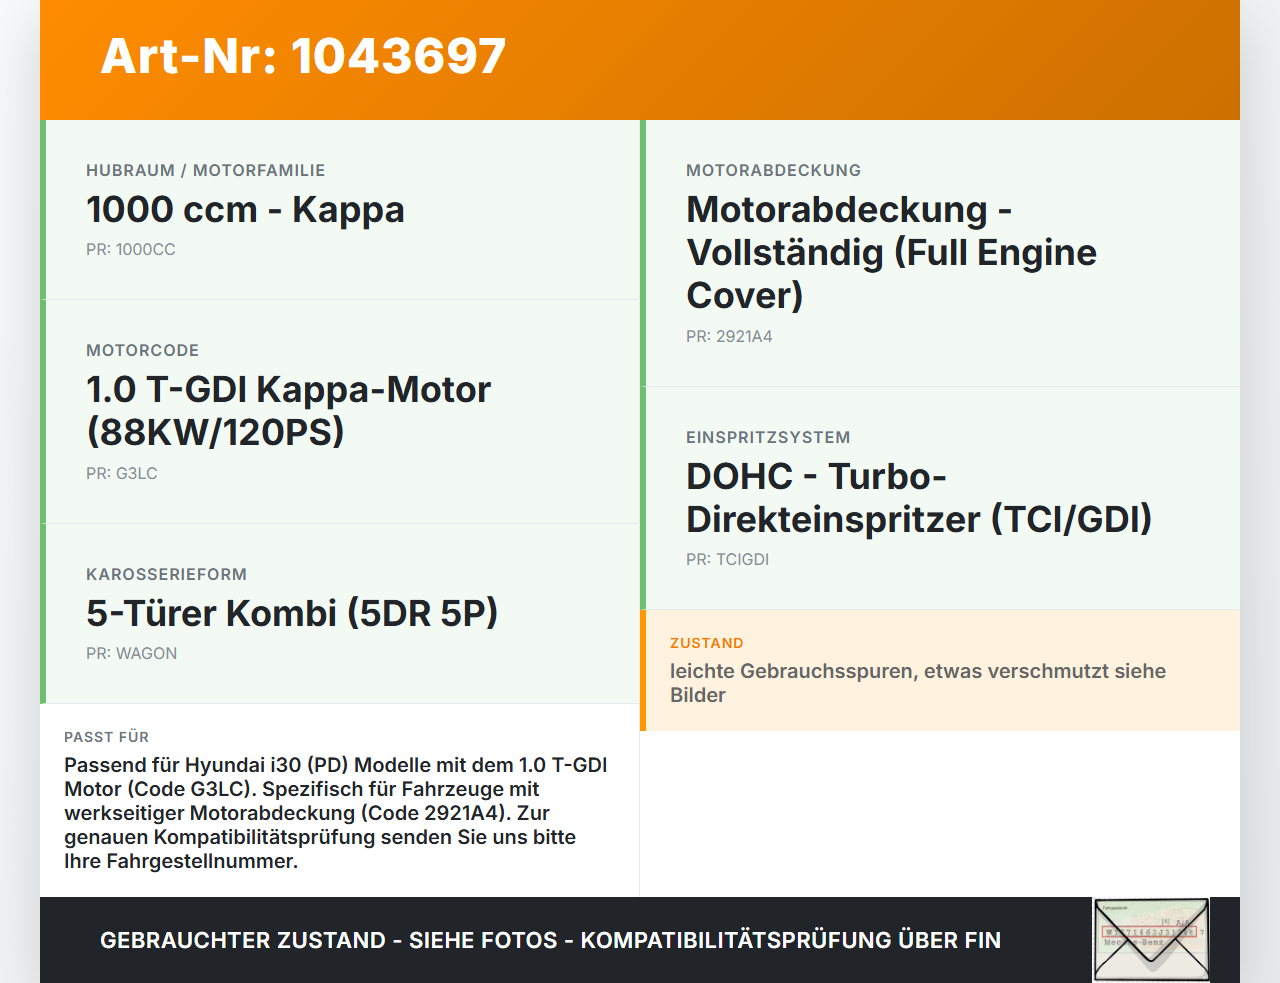Screen dimensions: 1280x983
Task: Select '1.0 T-GDI Kappa-Motor (88KW/120PS)' text
Action: 288,410
